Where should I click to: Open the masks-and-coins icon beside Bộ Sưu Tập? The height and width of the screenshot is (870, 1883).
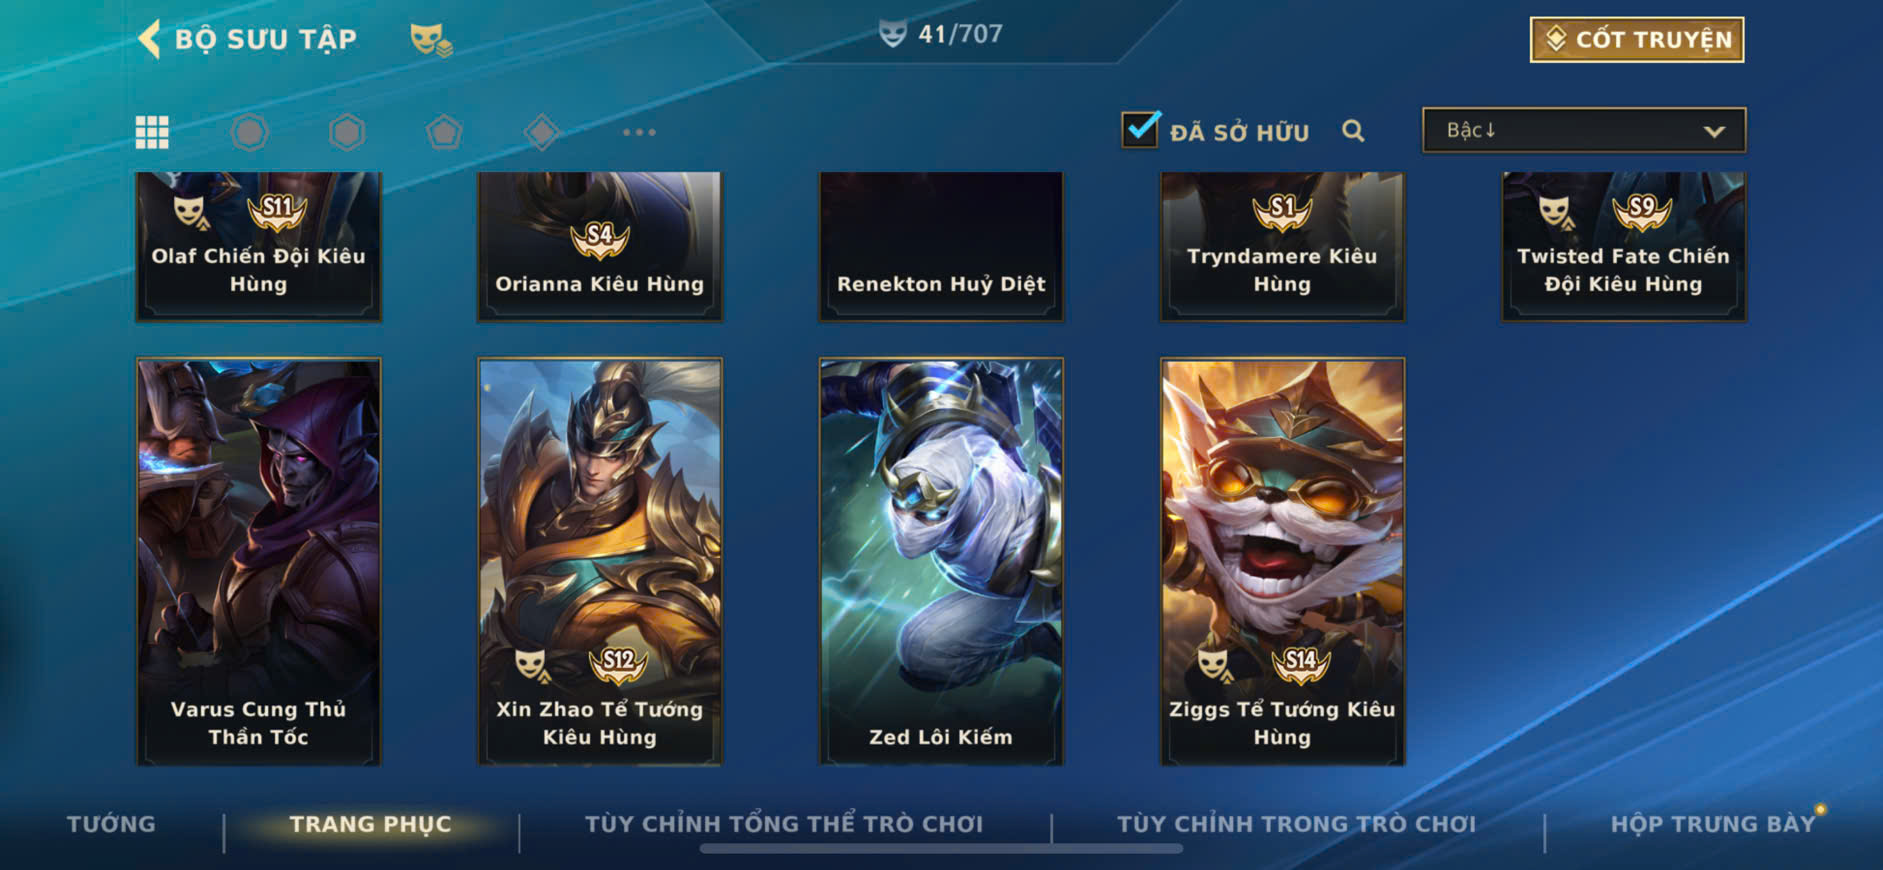[x=431, y=40]
